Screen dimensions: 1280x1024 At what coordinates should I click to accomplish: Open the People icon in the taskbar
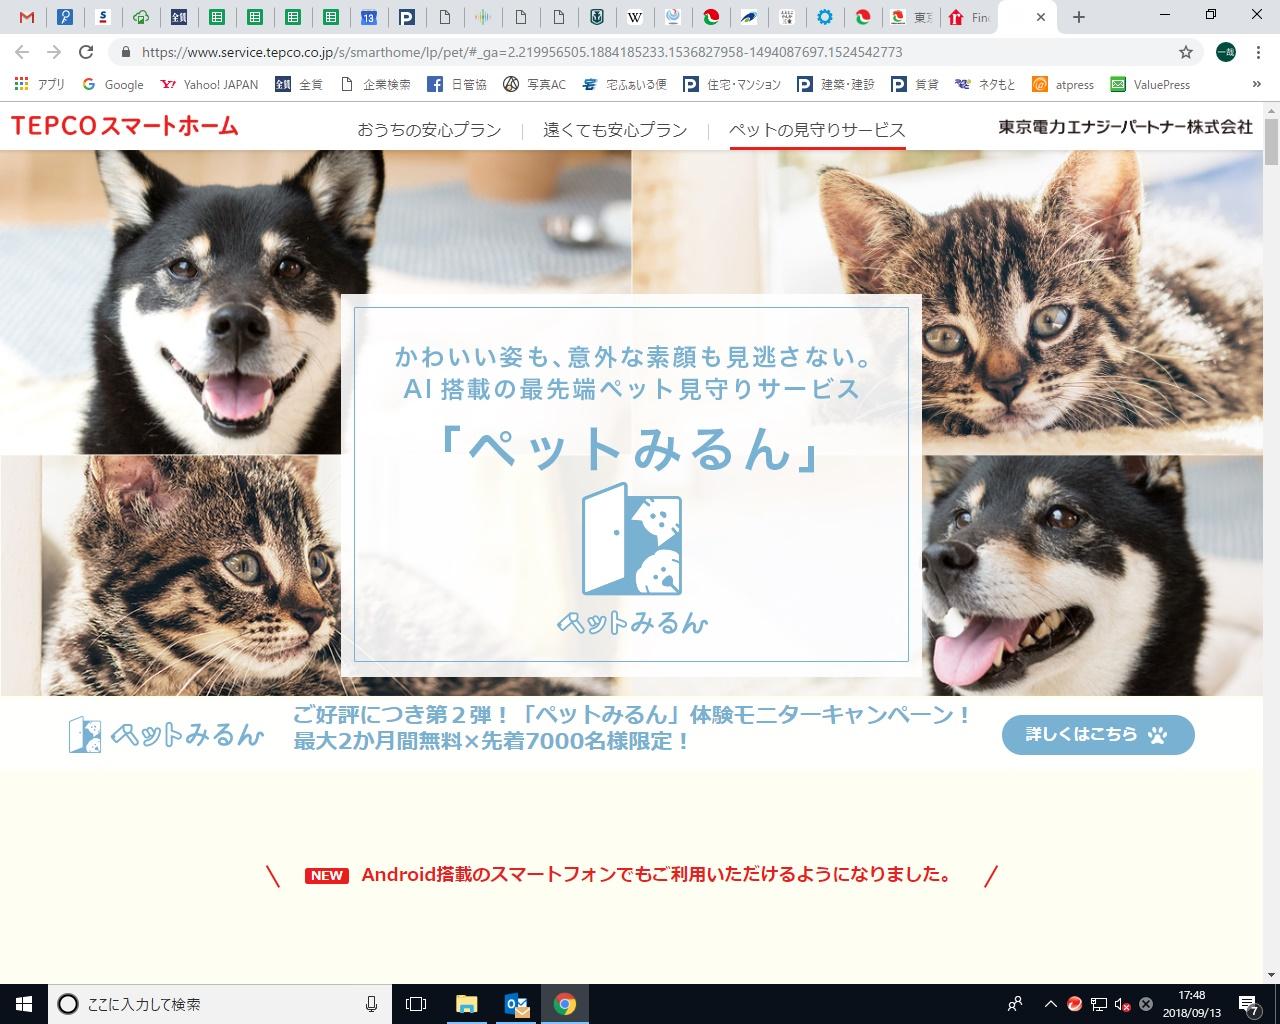click(1015, 1004)
